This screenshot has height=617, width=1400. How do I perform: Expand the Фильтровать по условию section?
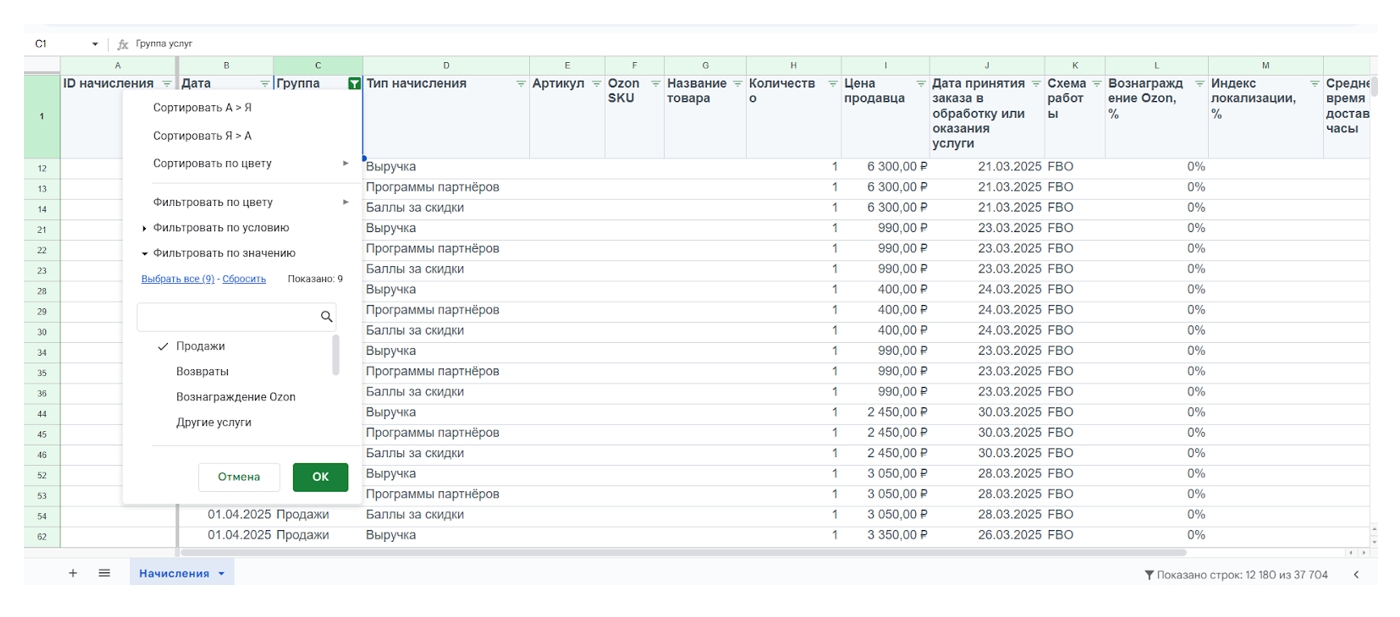(221, 228)
